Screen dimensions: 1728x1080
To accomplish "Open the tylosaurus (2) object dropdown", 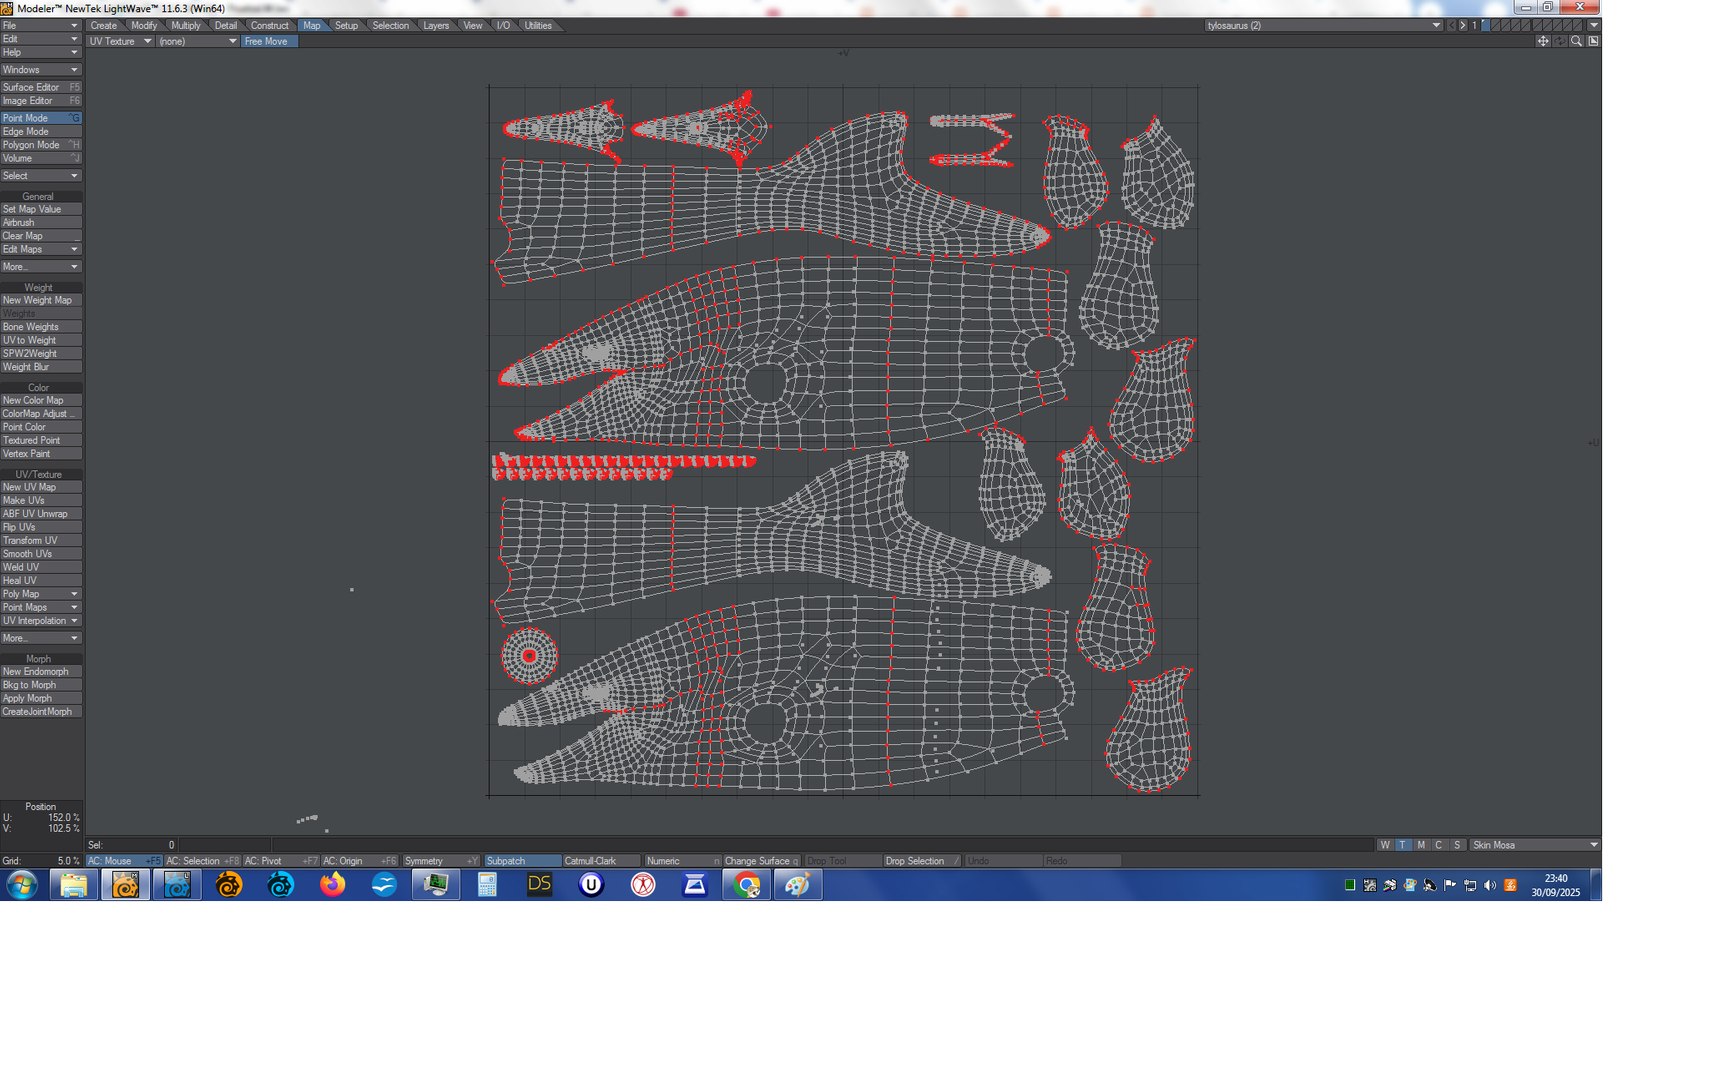I will [x=1323, y=26].
